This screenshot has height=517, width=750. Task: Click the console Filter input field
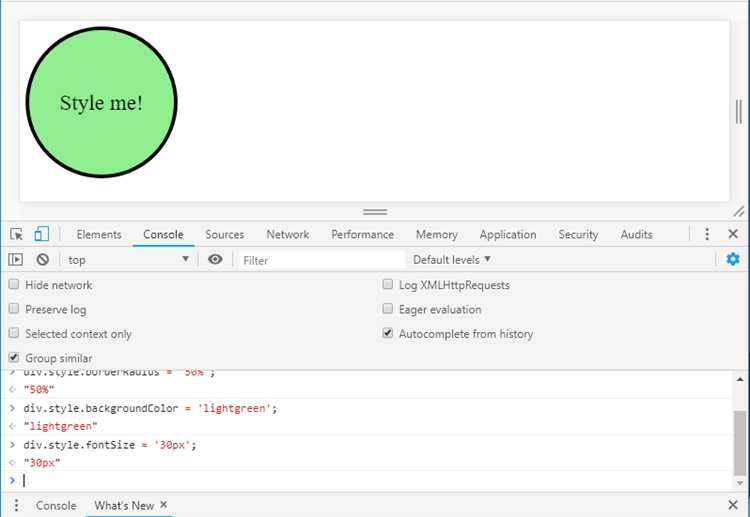(320, 260)
